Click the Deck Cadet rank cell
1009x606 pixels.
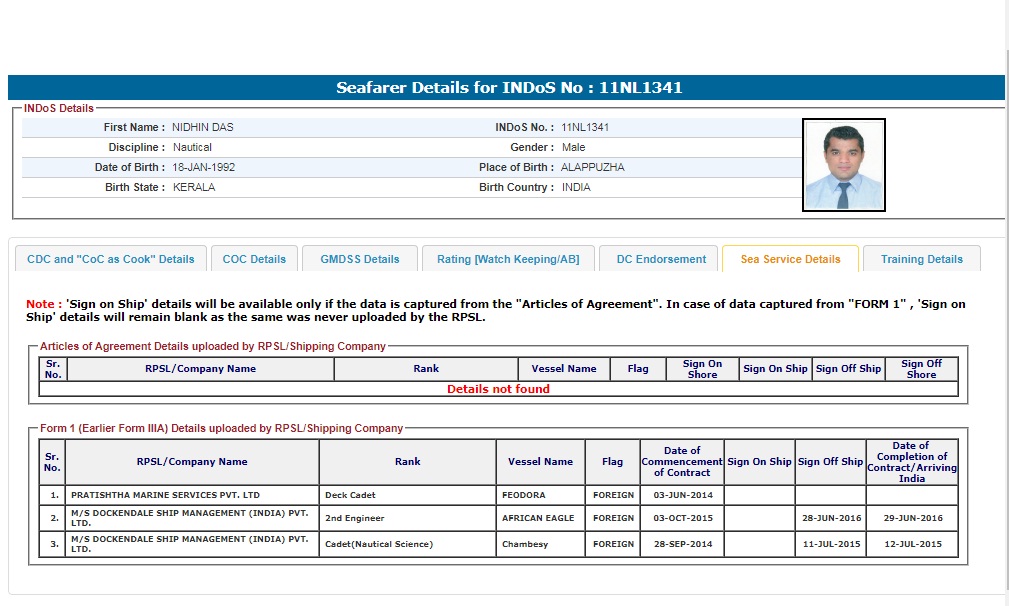(x=350, y=495)
